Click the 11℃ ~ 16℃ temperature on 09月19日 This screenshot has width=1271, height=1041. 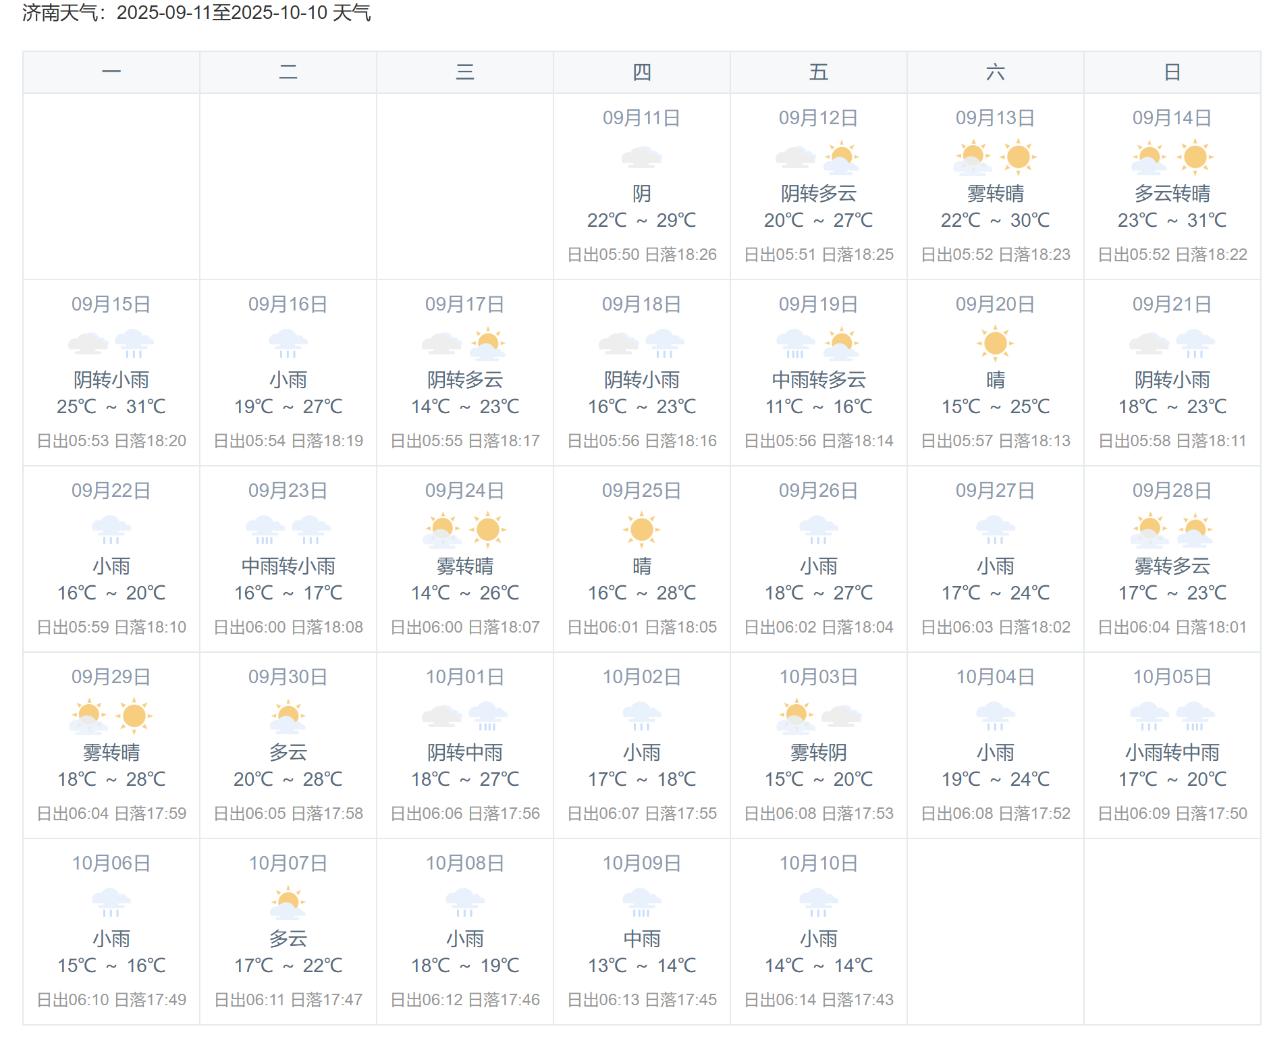pos(818,406)
